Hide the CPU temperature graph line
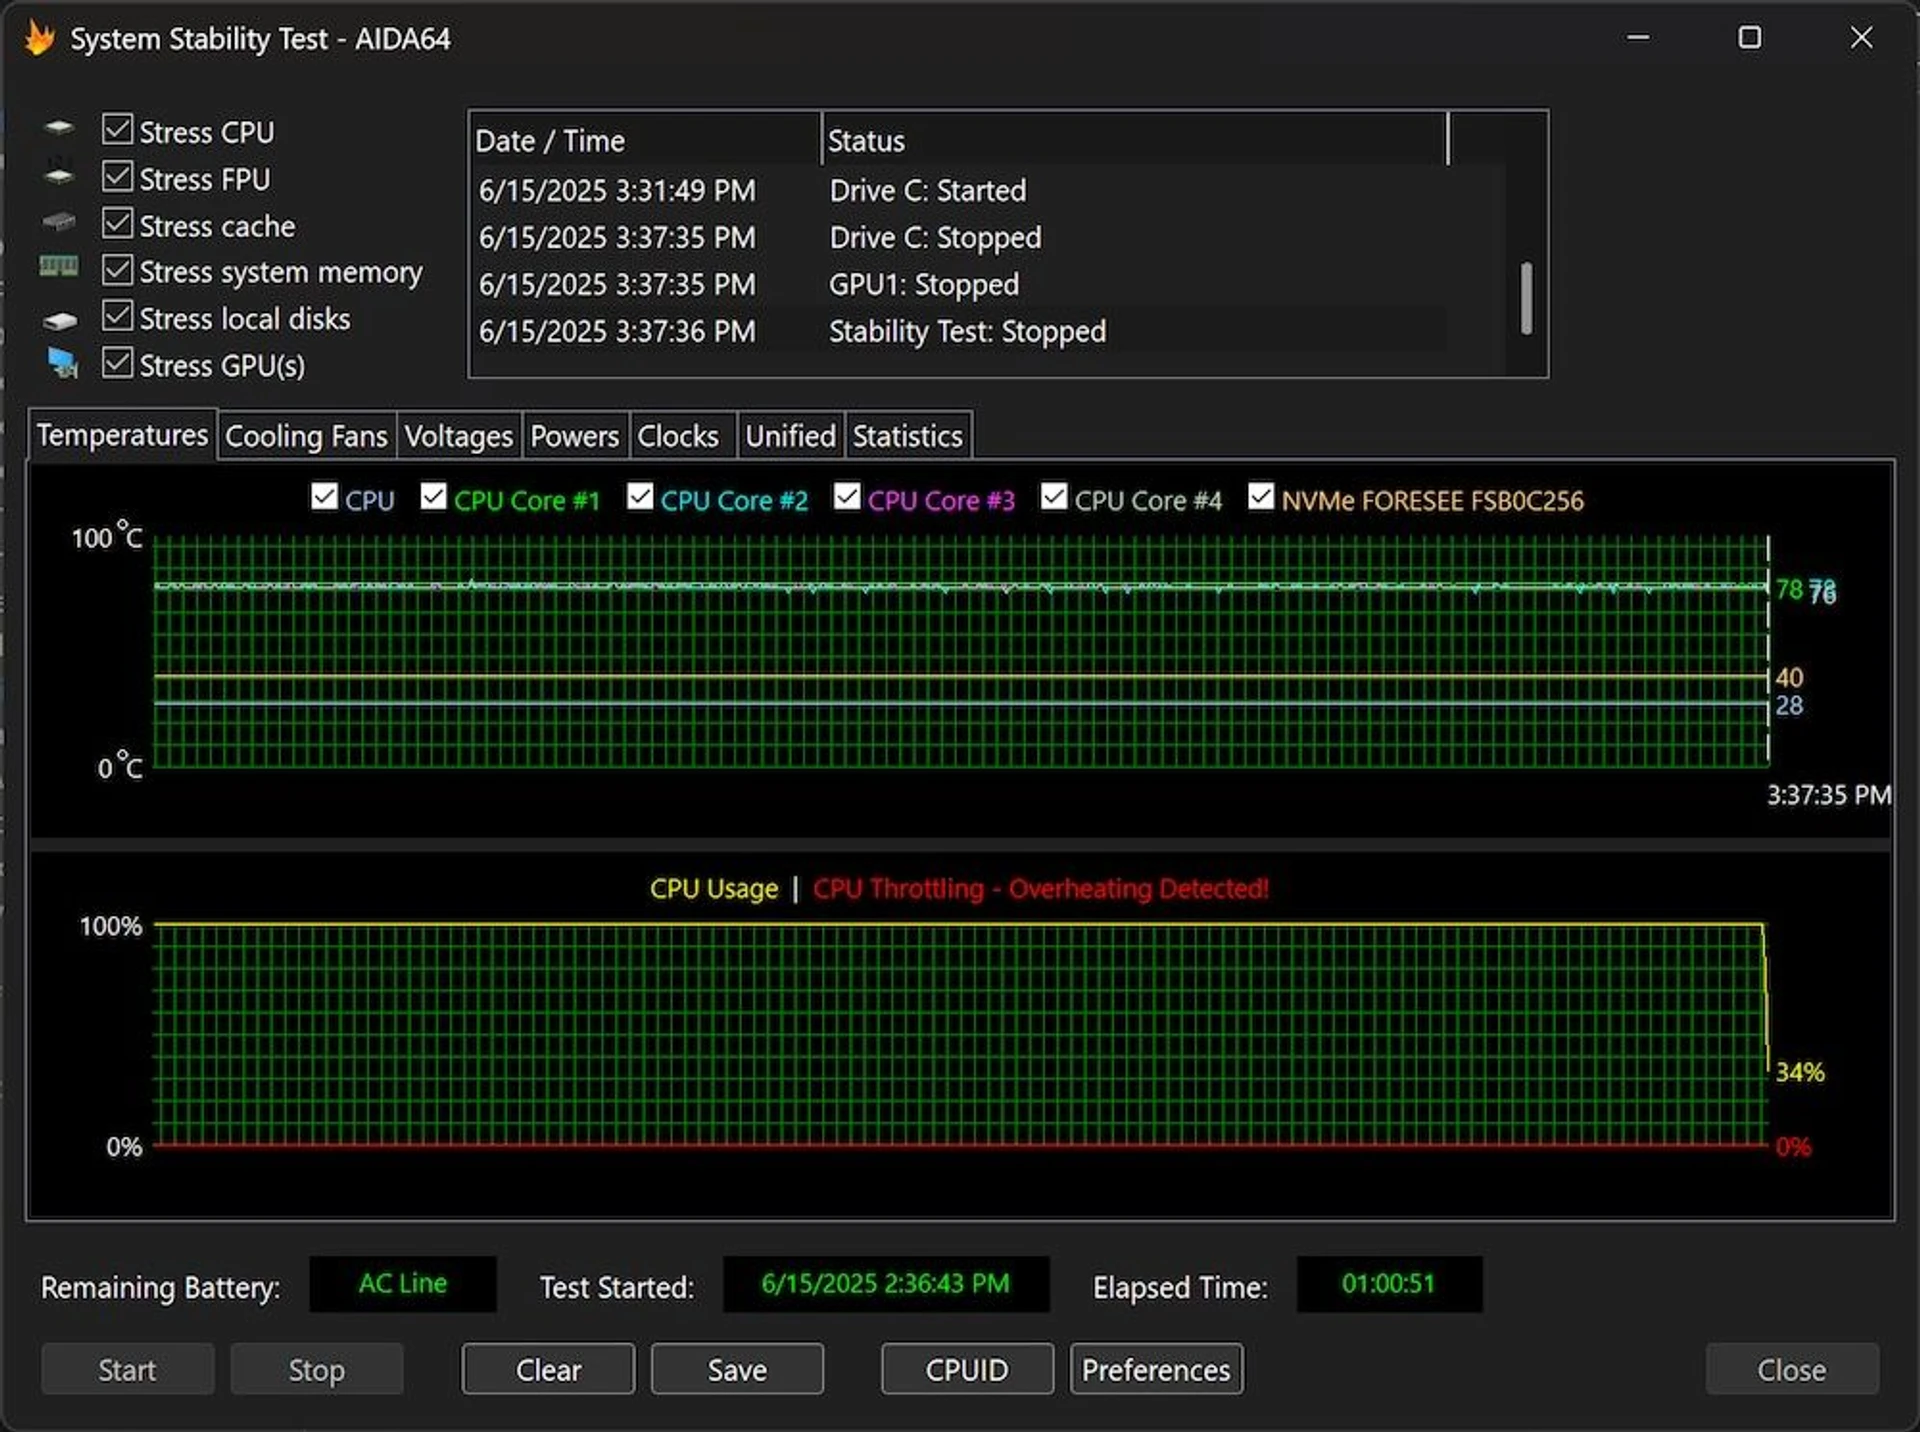This screenshot has width=1920, height=1432. (x=324, y=497)
